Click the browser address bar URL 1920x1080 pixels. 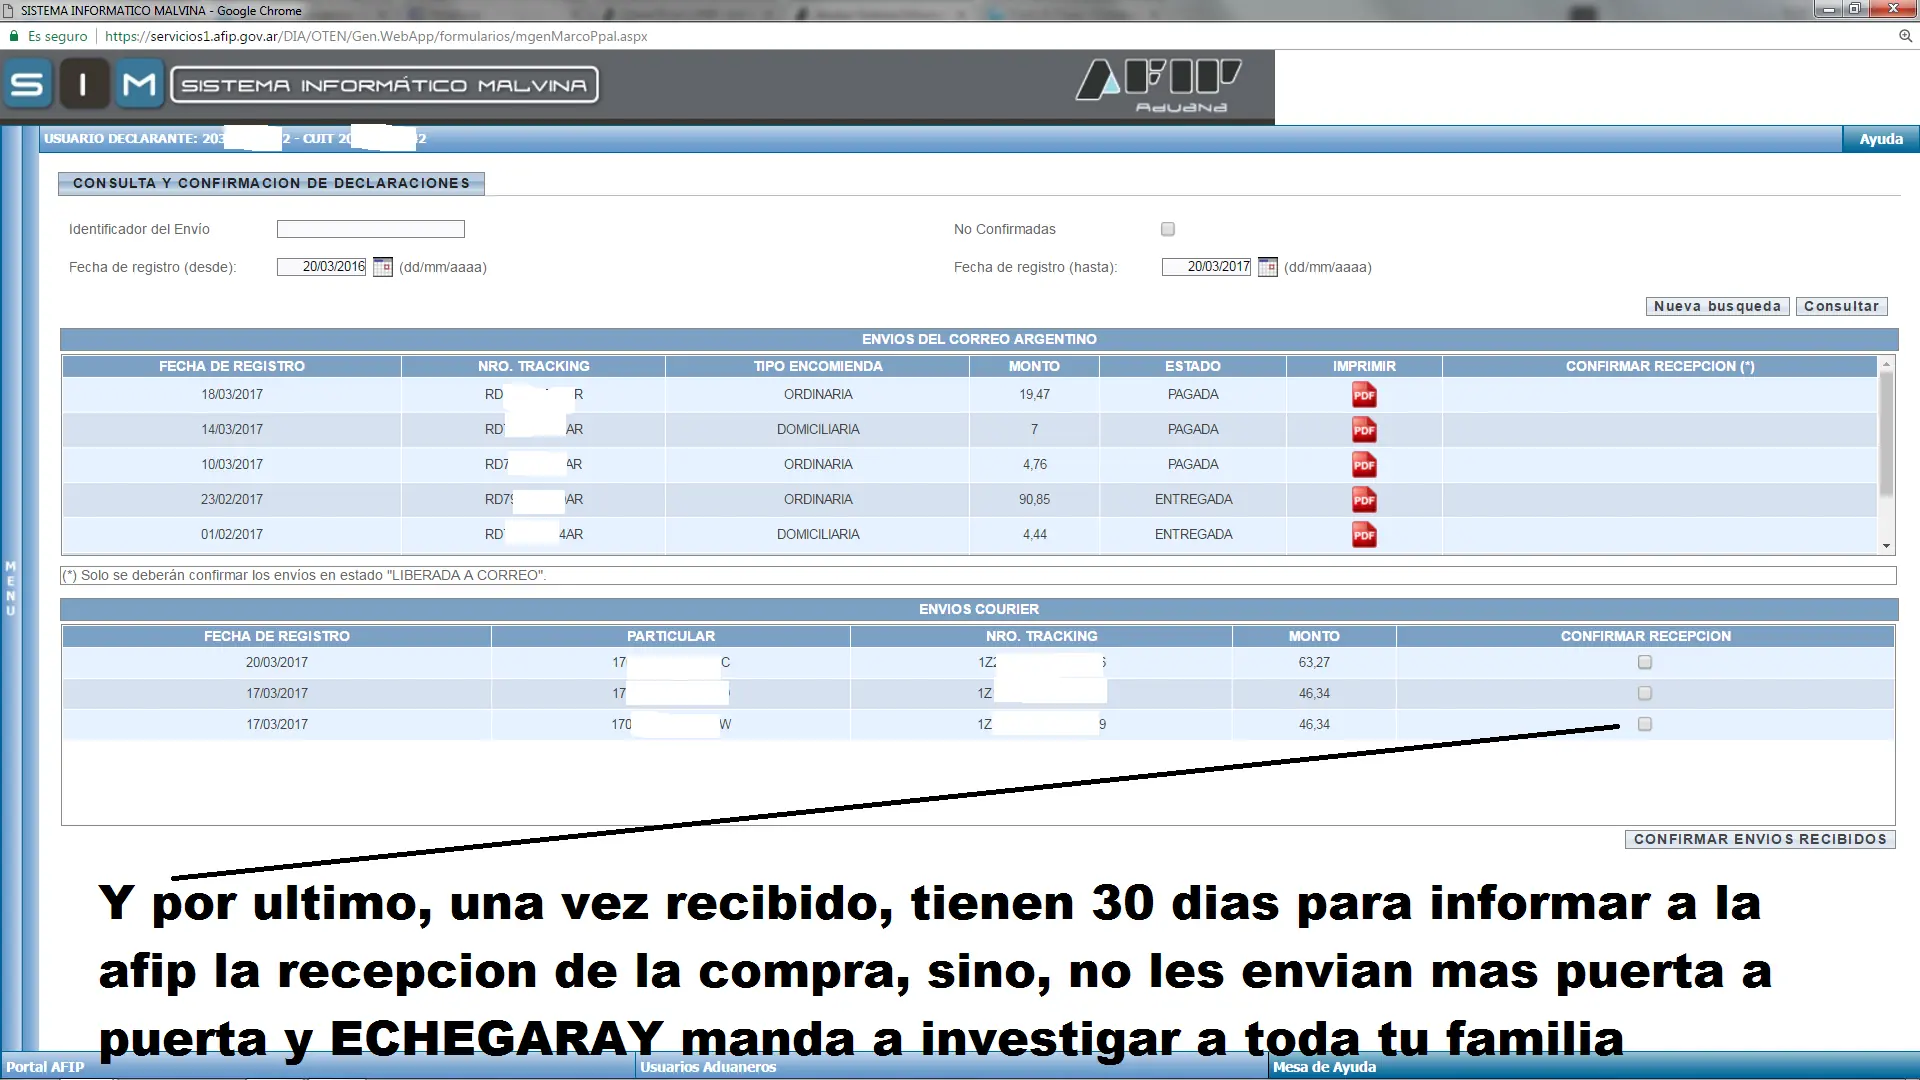pyautogui.click(x=376, y=36)
